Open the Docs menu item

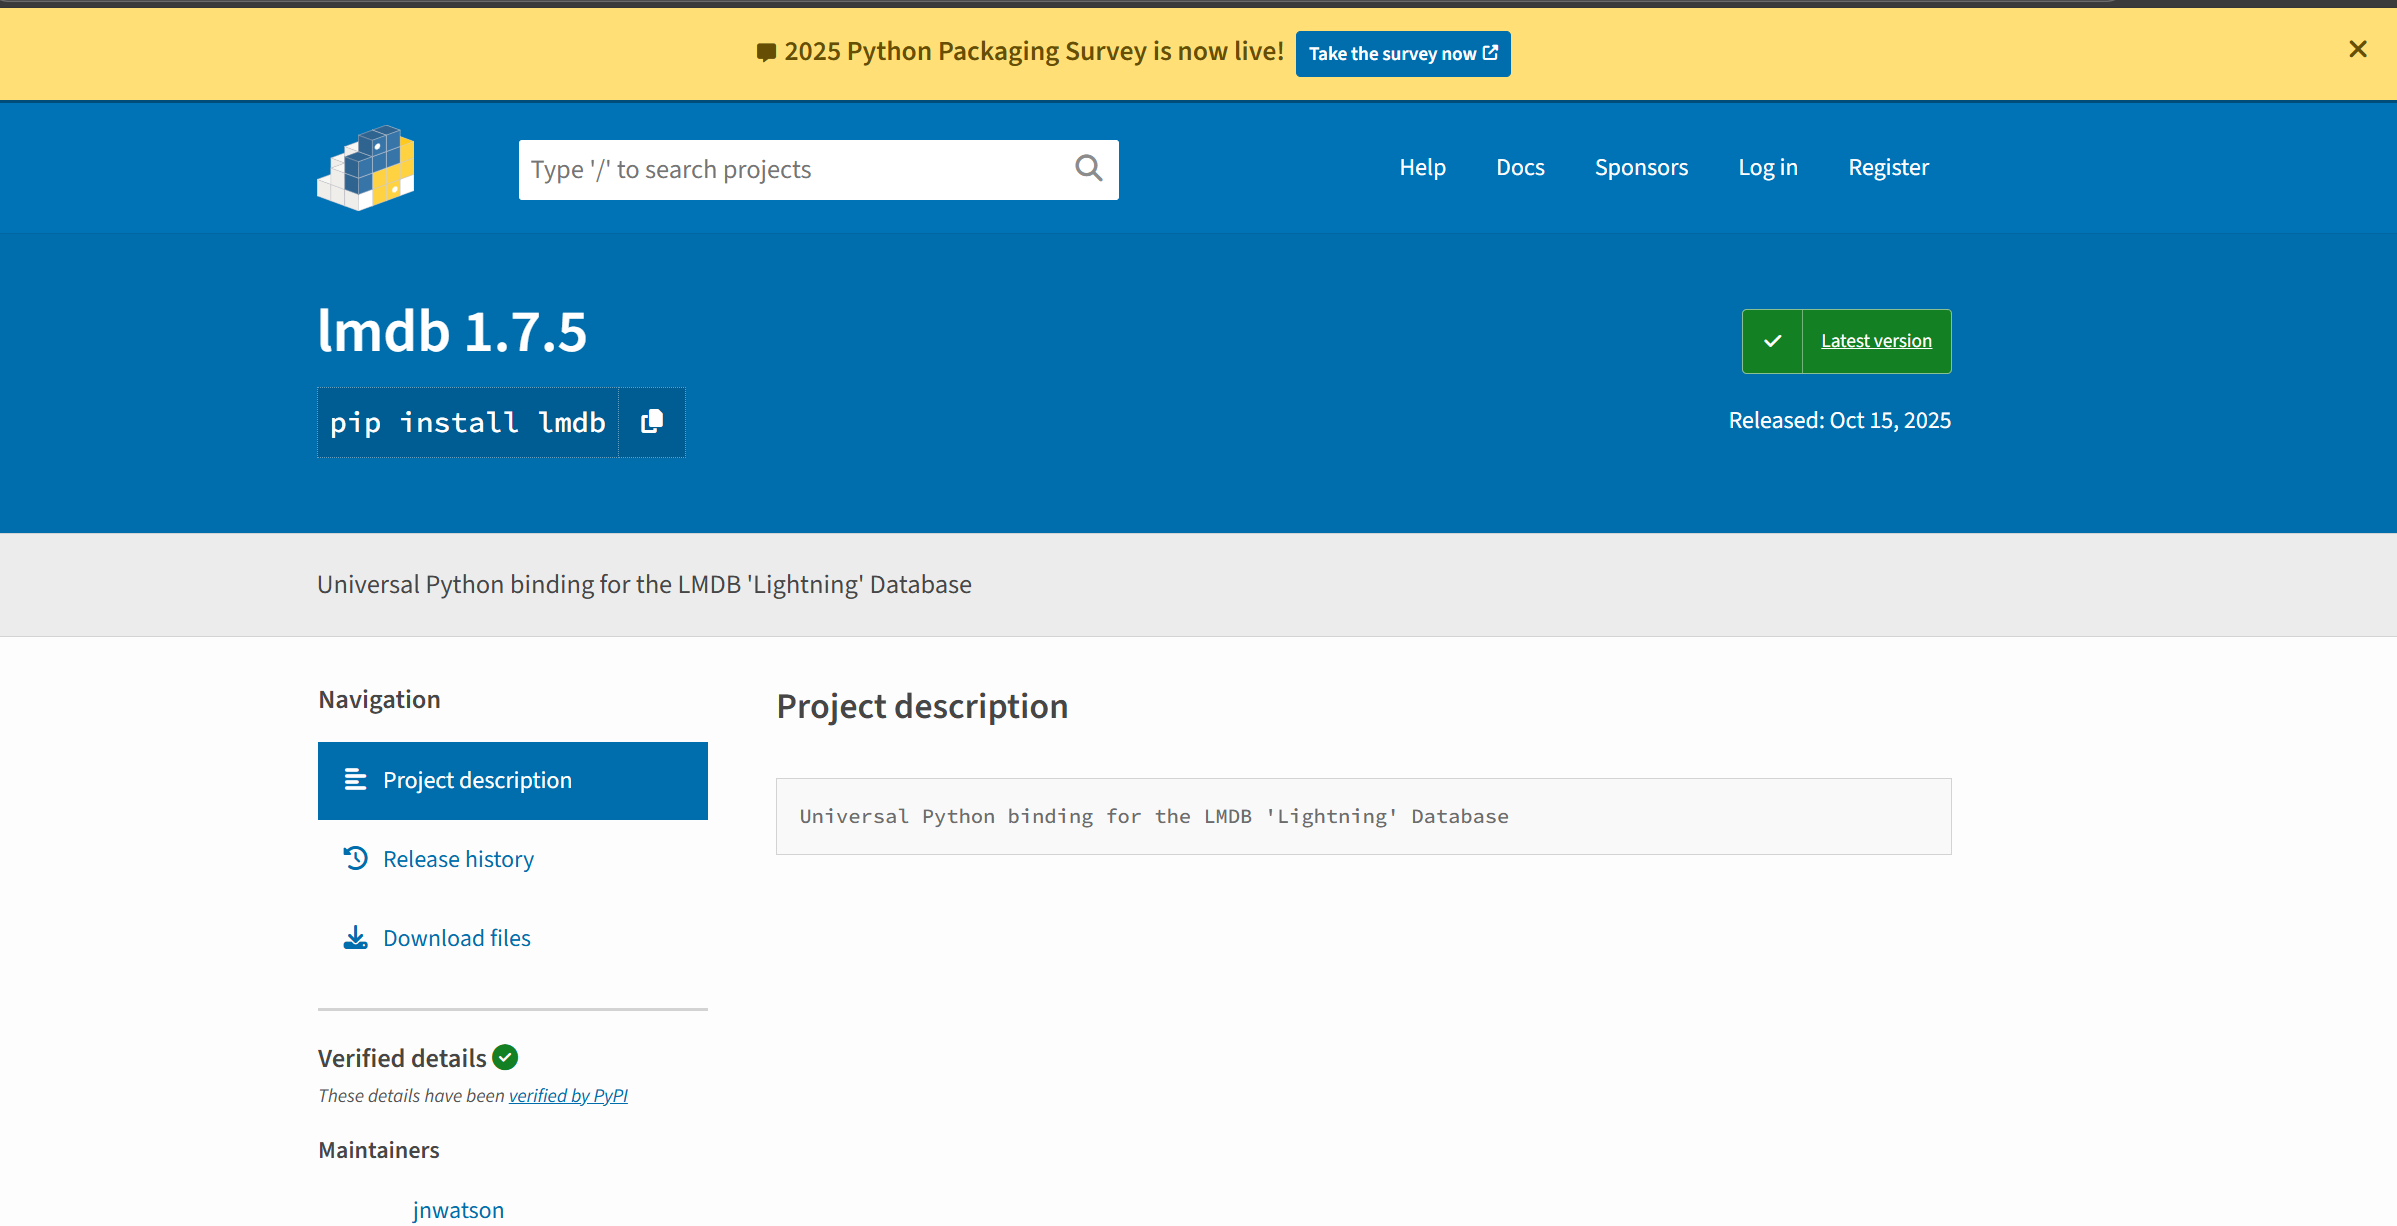[1520, 167]
